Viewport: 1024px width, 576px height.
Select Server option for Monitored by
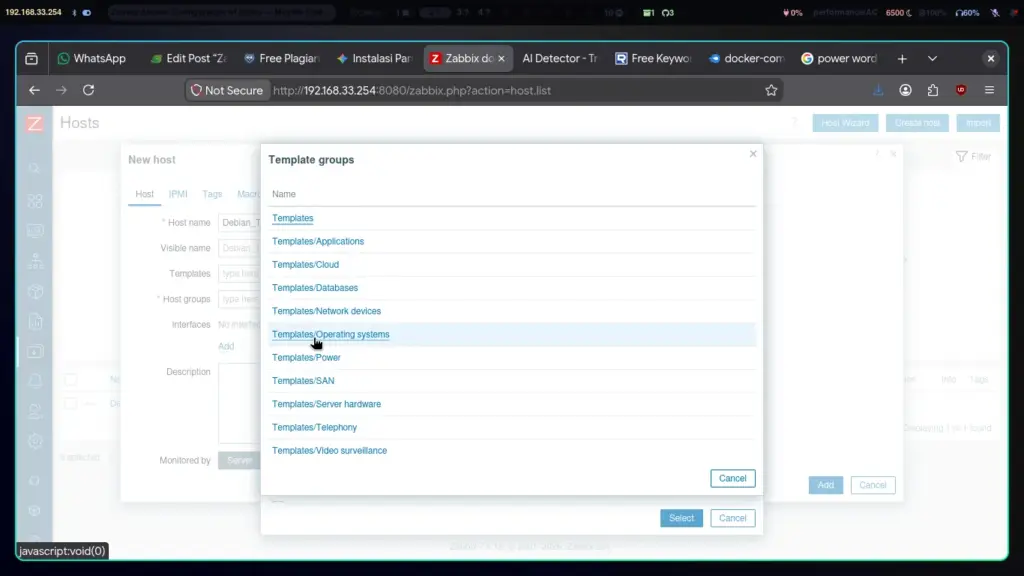point(239,460)
